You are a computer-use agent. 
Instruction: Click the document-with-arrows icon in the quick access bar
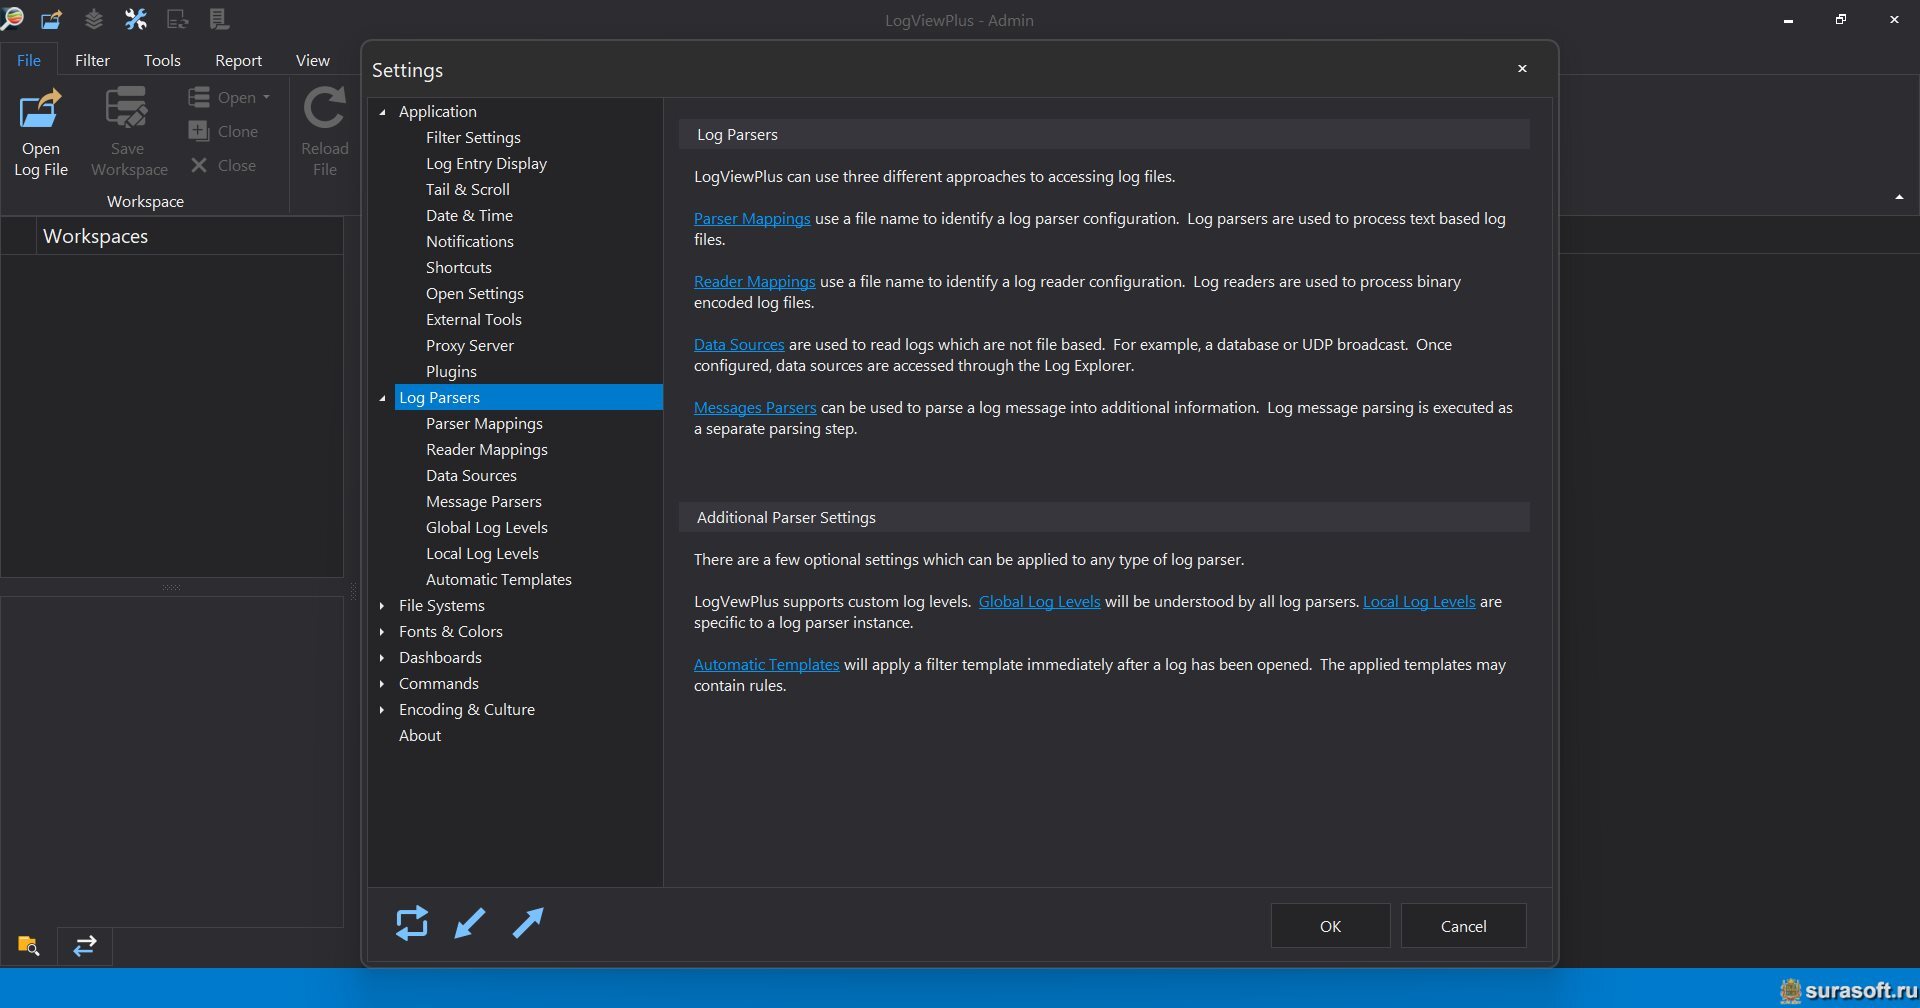[x=178, y=19]
